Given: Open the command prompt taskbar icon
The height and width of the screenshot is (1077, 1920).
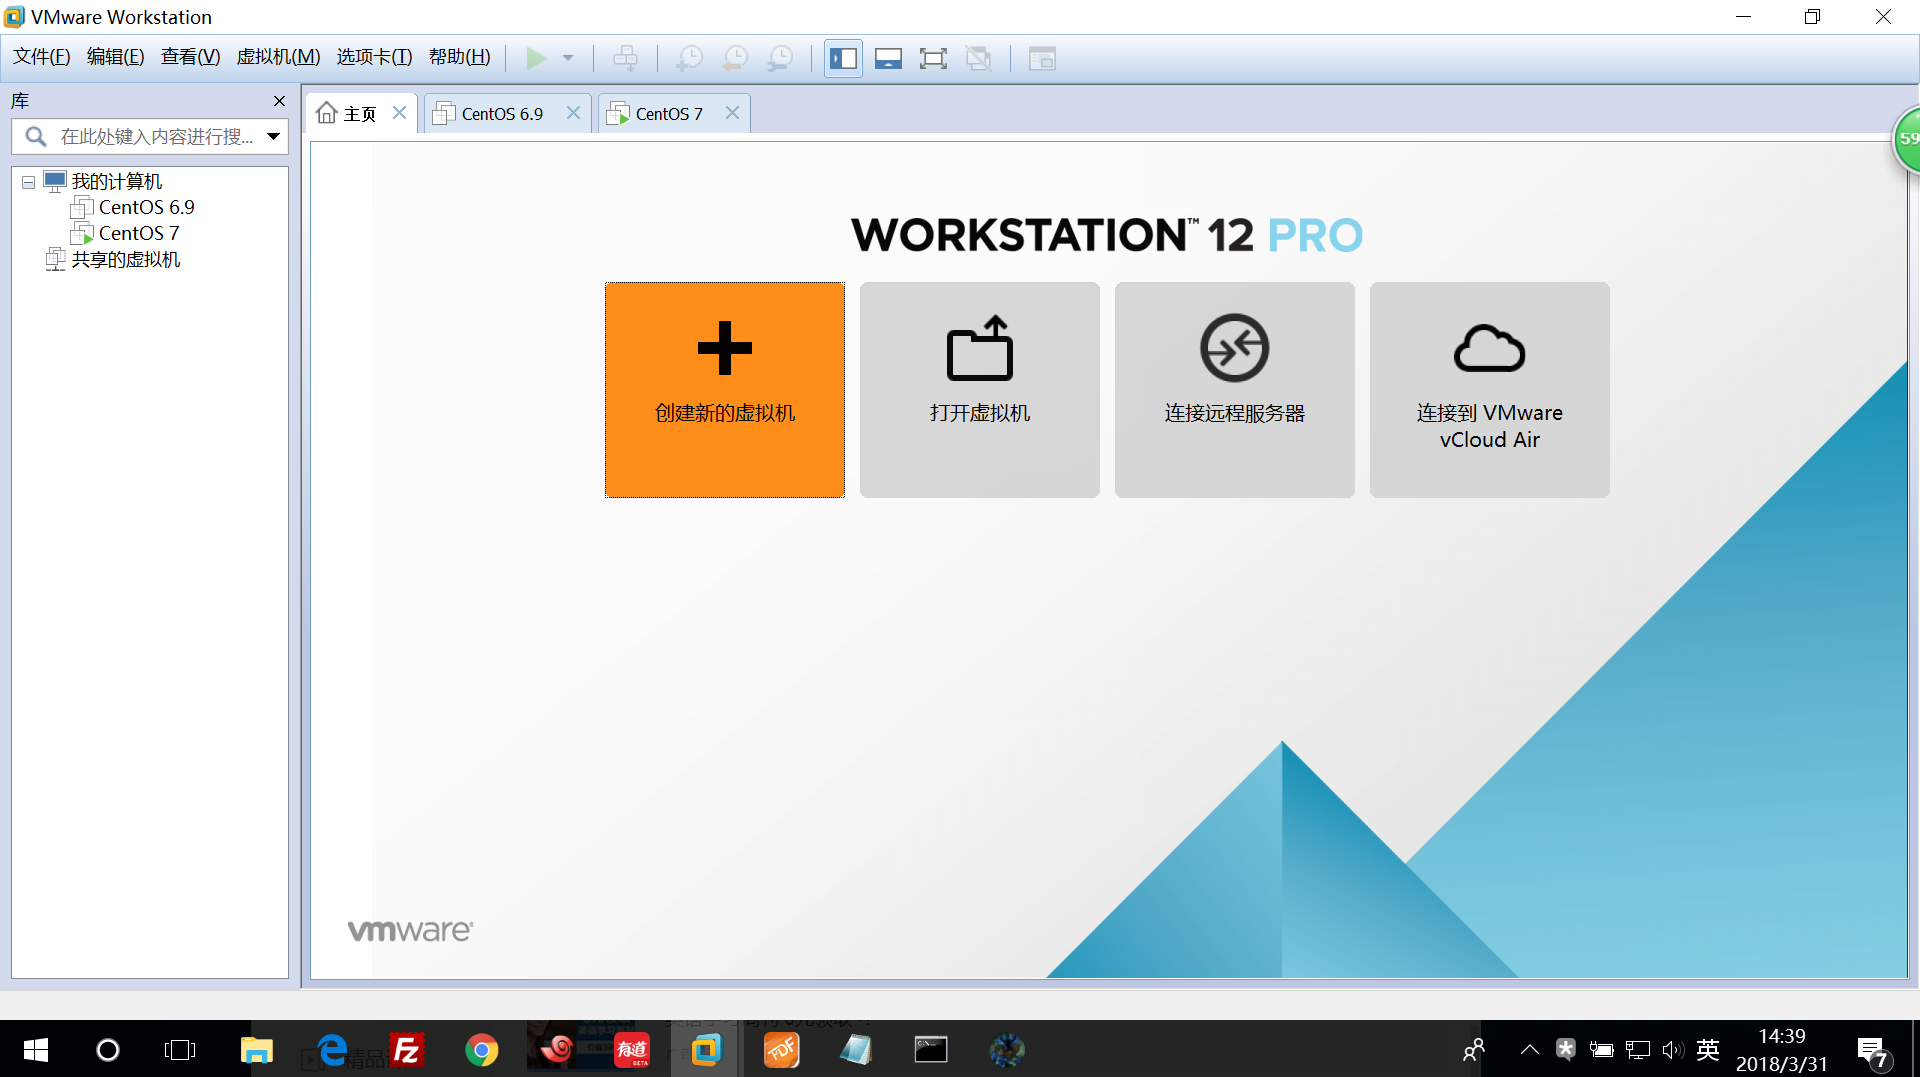Looking at the screenshot, I should coord(931,1049).
